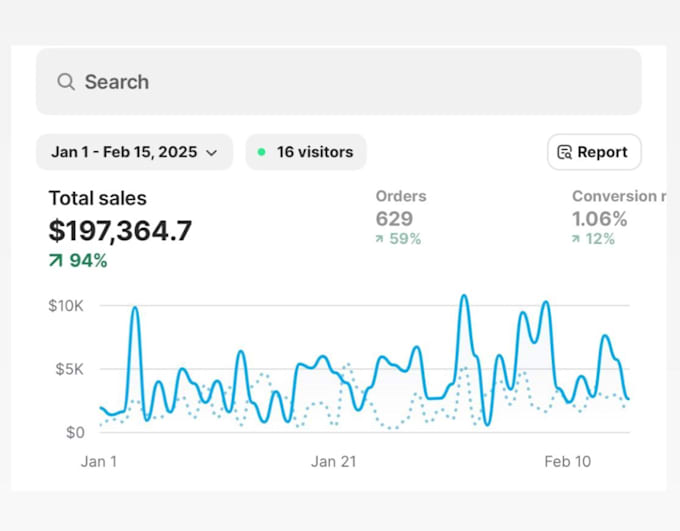This screenshot has width=680, height=531.
Task: Focus the Search input field
Action: pyautogui.click(x=339, y=82)
